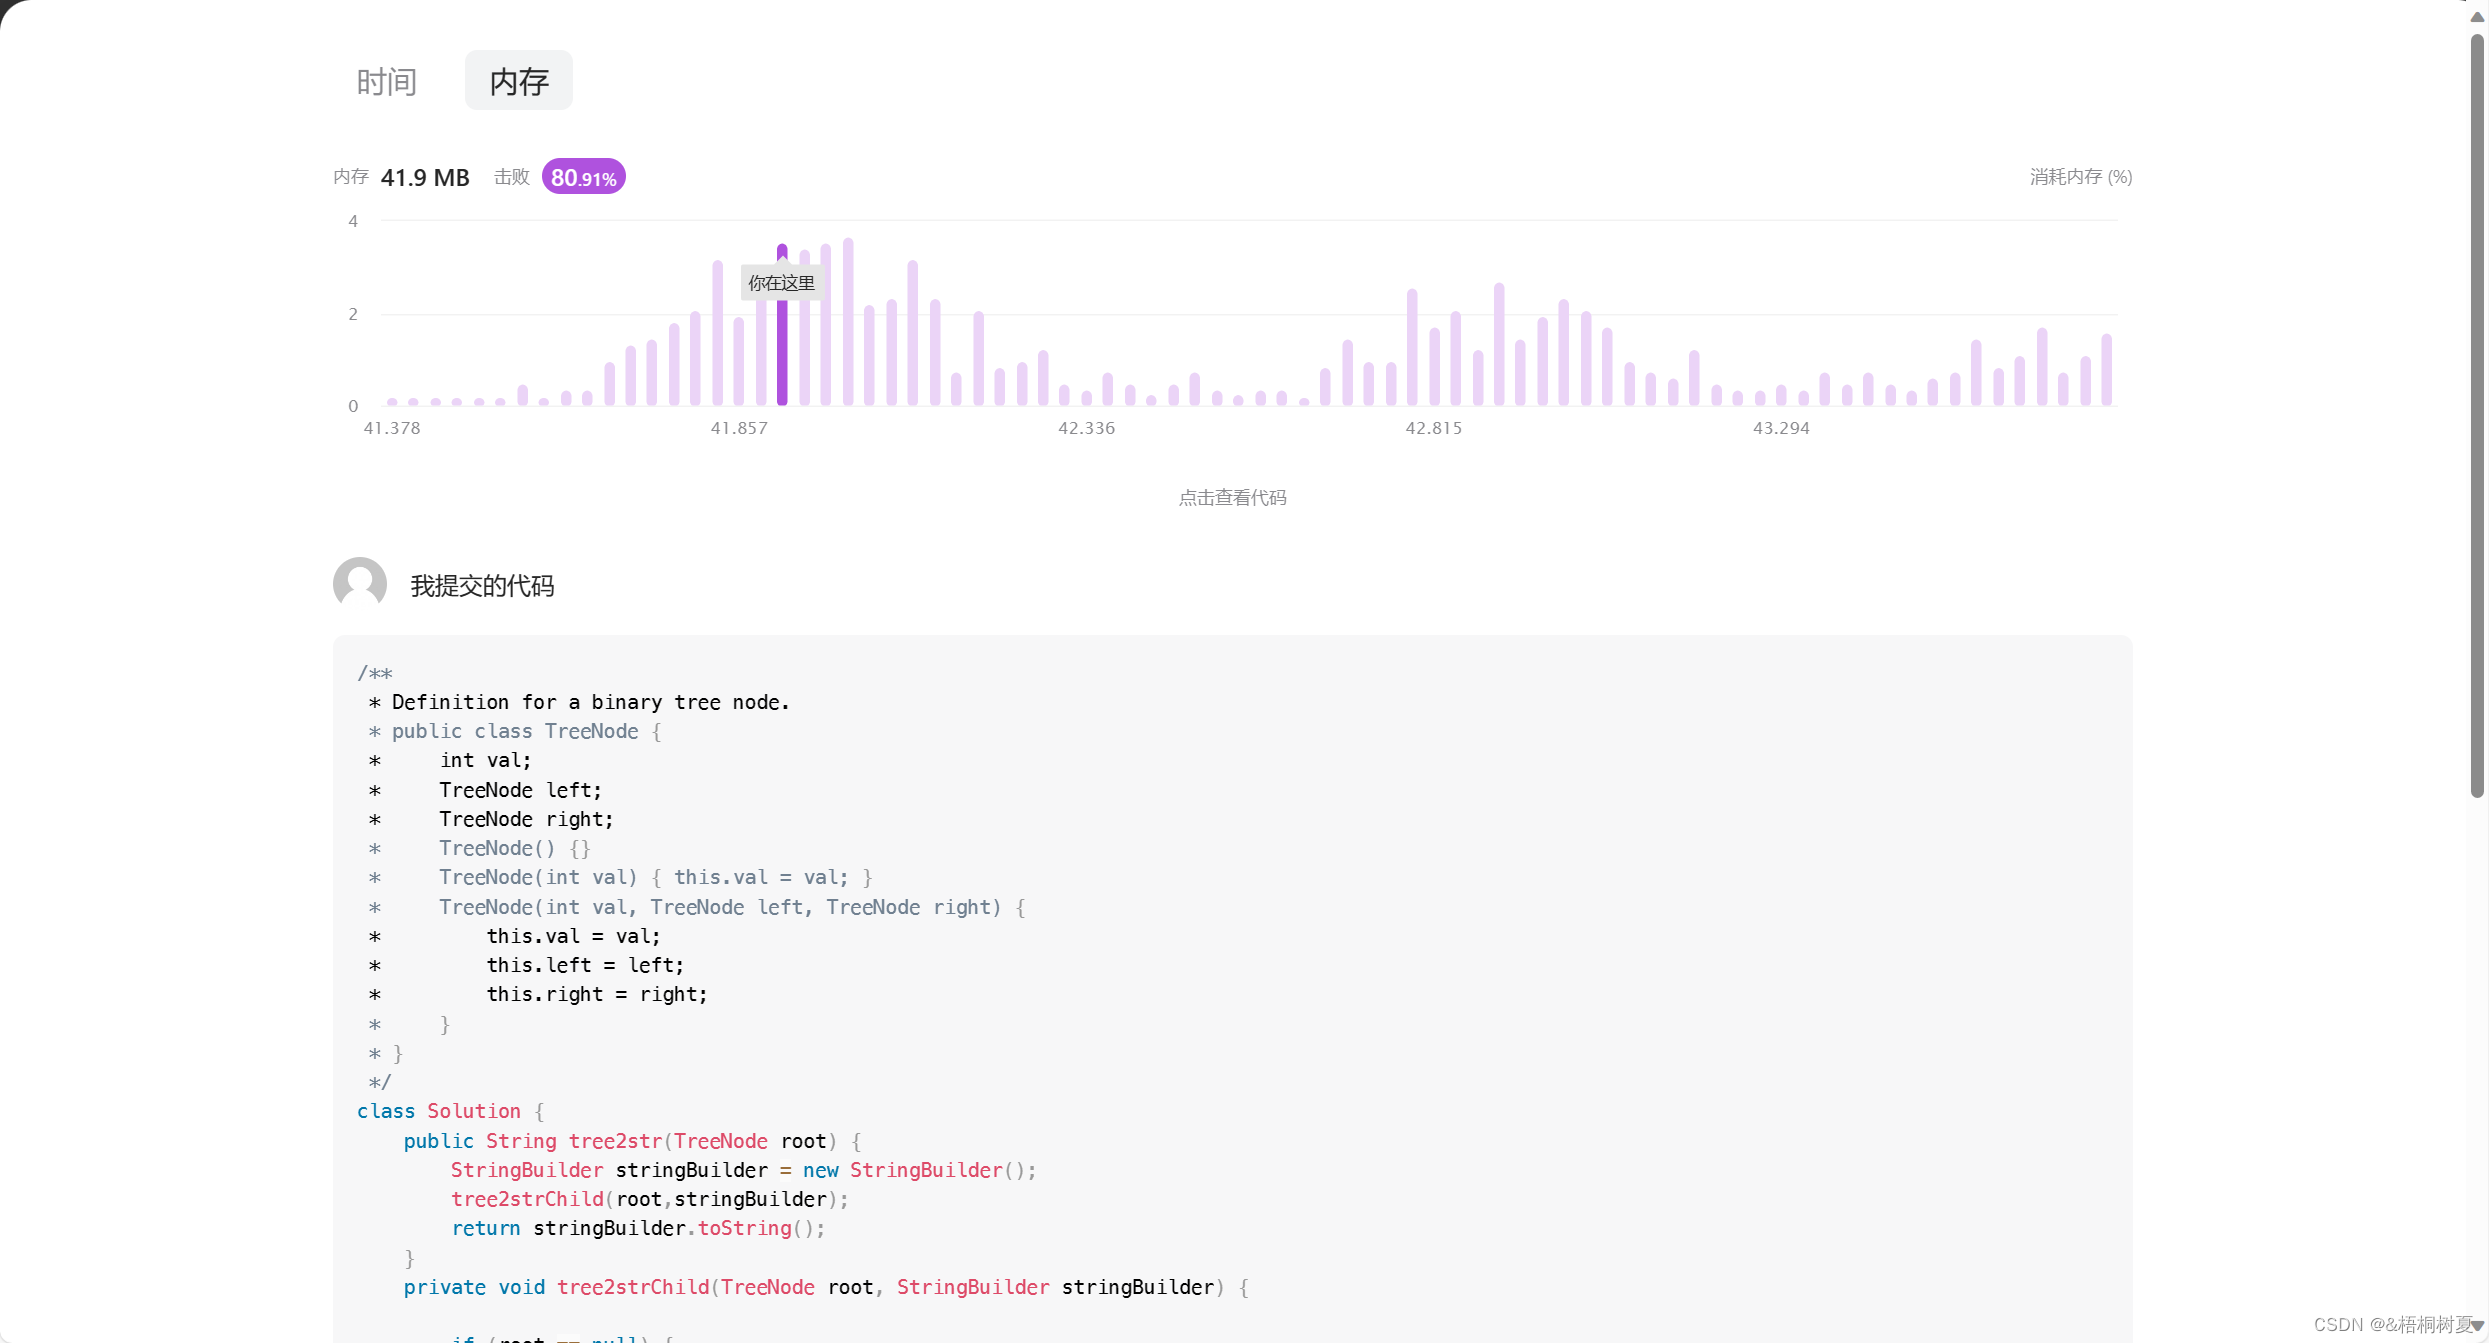Click the 点击查看代码 hint text
Image resolution: width=2489 pixels, height=1343 pixels.
(1232, 498)
